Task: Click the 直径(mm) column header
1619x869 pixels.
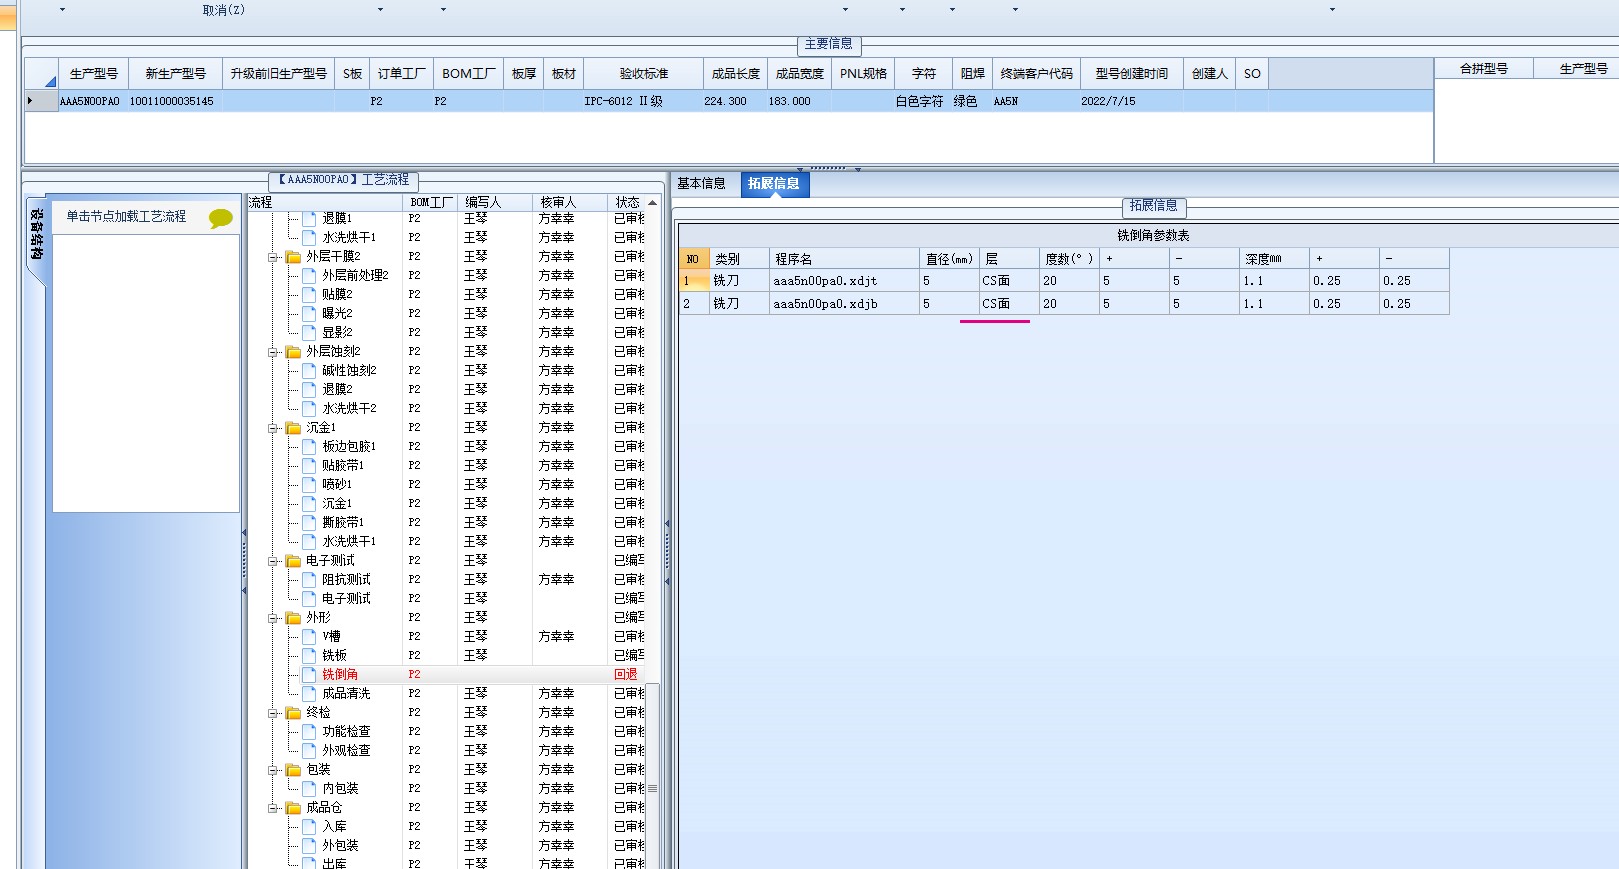Action: pos(948,258)
